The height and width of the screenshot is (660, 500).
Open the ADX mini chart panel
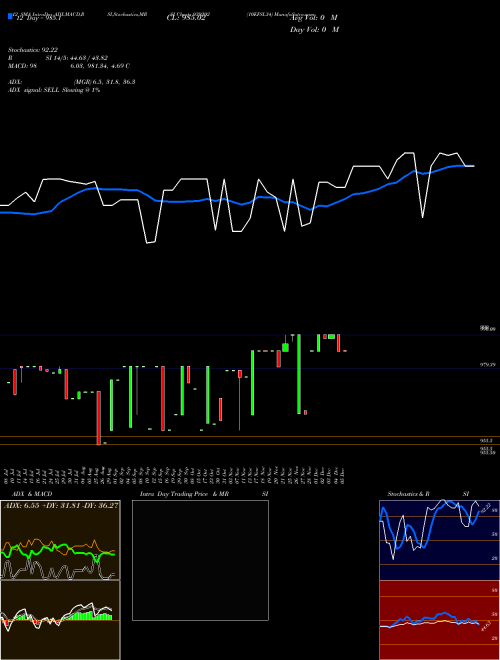[x=60, y=540]
